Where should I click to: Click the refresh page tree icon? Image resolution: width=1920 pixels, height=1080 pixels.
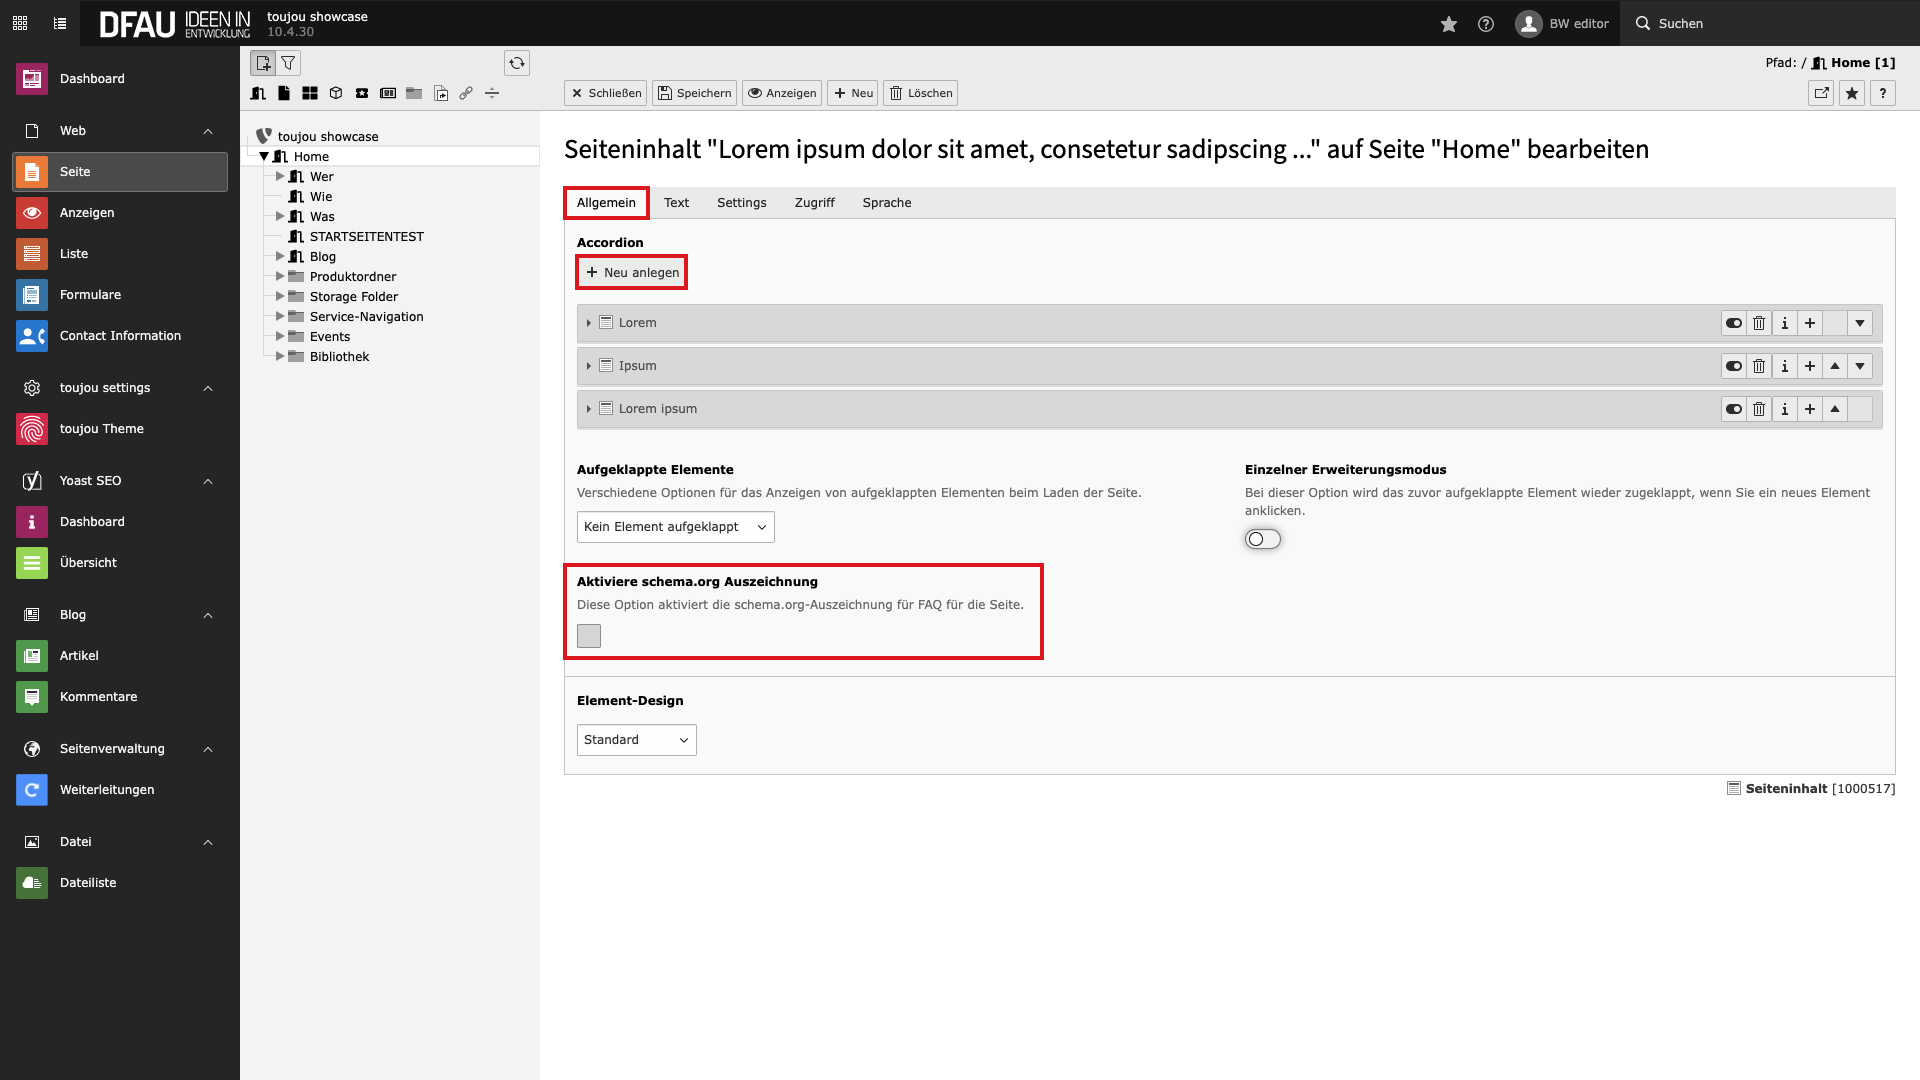tap(516, 63)
